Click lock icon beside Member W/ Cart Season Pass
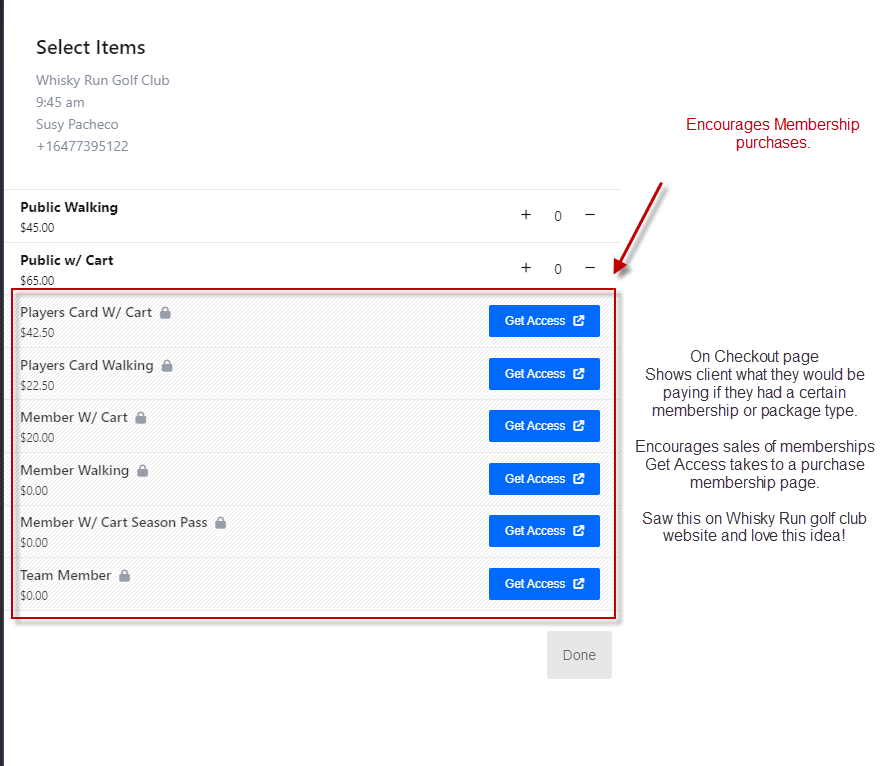Screen dimensions: 890x766 coord(221,523)
